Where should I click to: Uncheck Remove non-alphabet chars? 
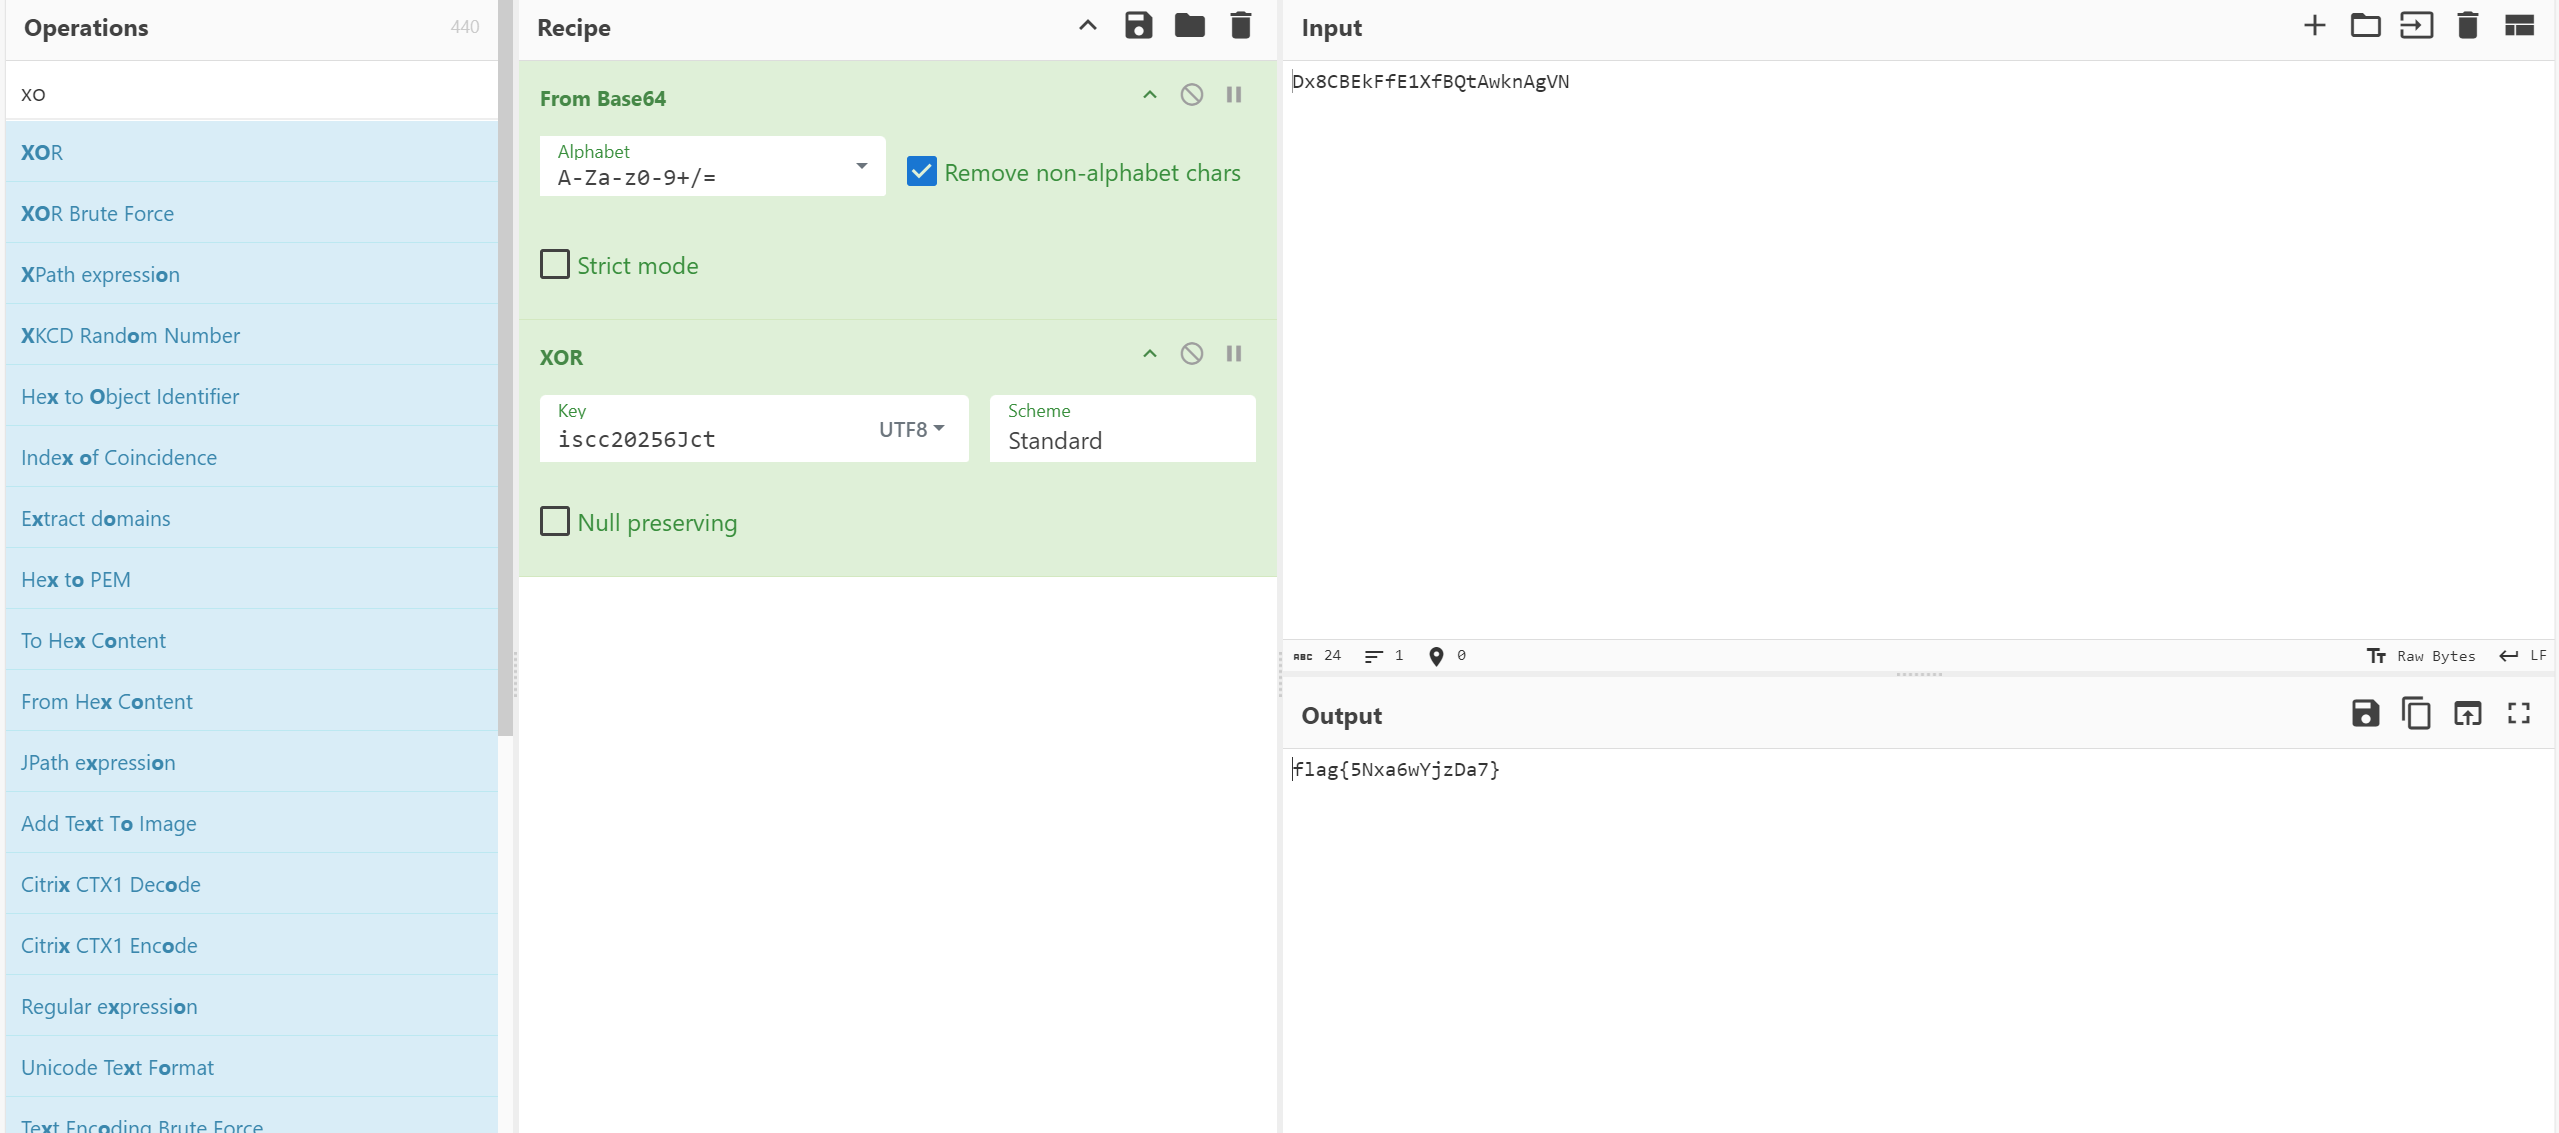tap(921, 172)
